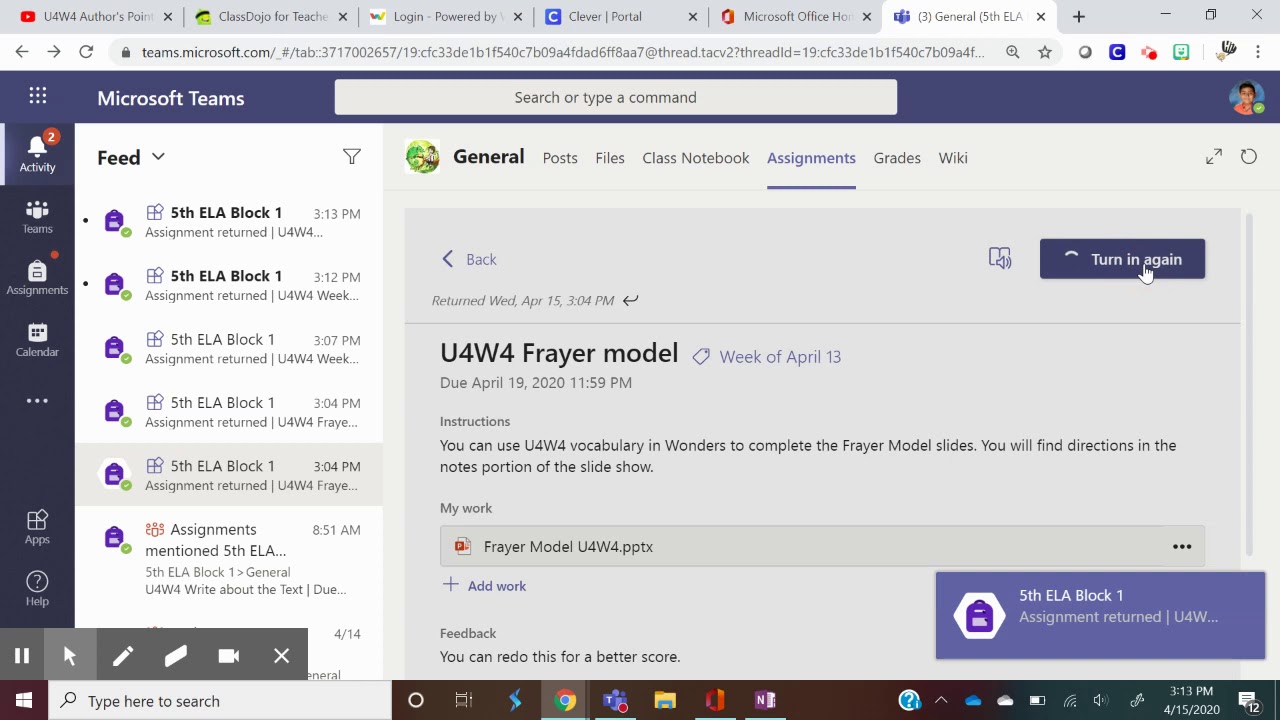Open the profile avatar menu
Viewport: 1280px width, 720px height.
point(1246,97)
